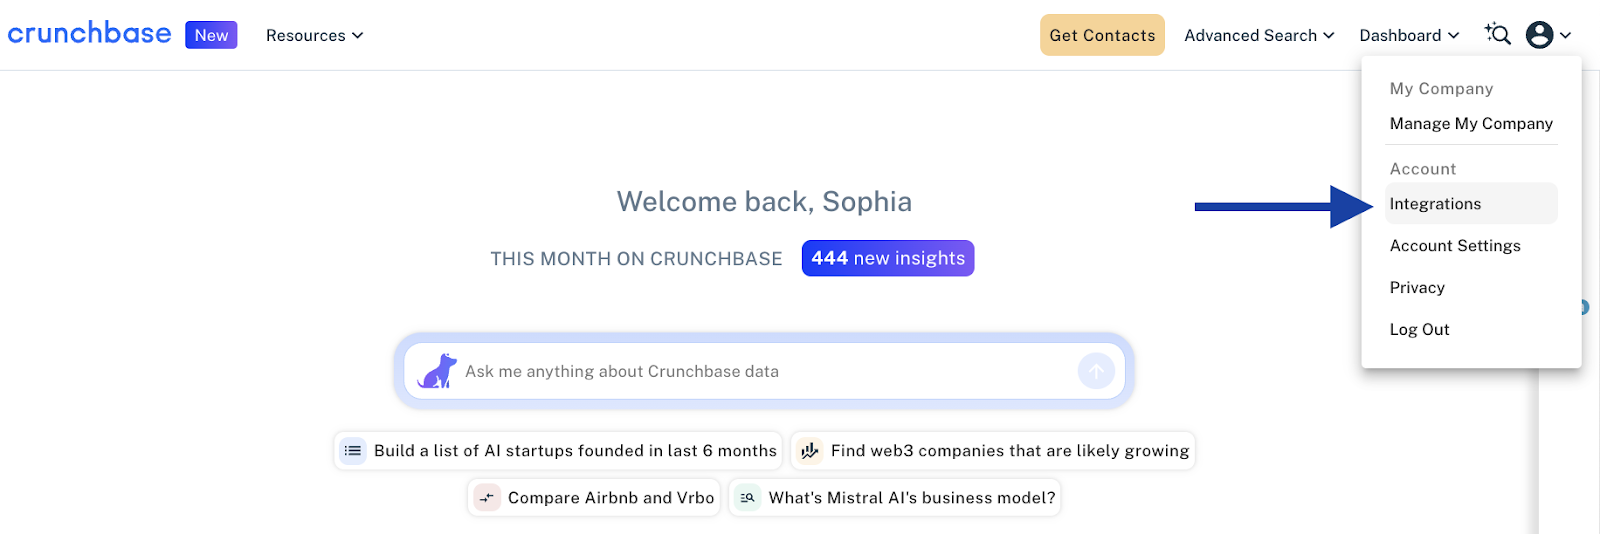Screen dimensions: 1600x534
Task: Click the list icon on AI startups suggestion
Action: coord(353,451)
